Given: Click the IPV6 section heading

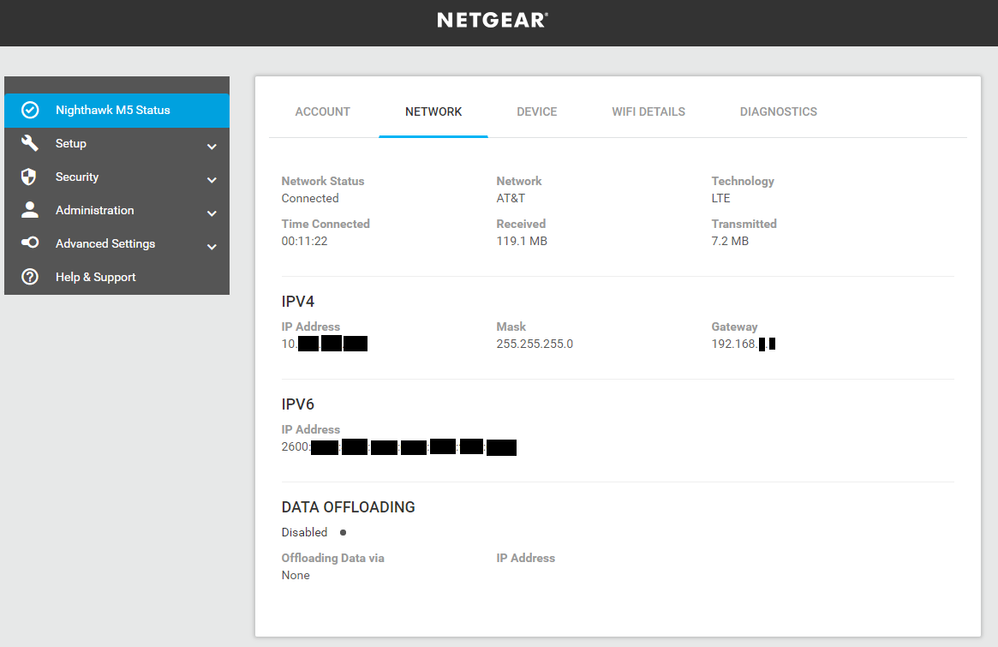Looking at the screenshot, I should tap(298, 405).
